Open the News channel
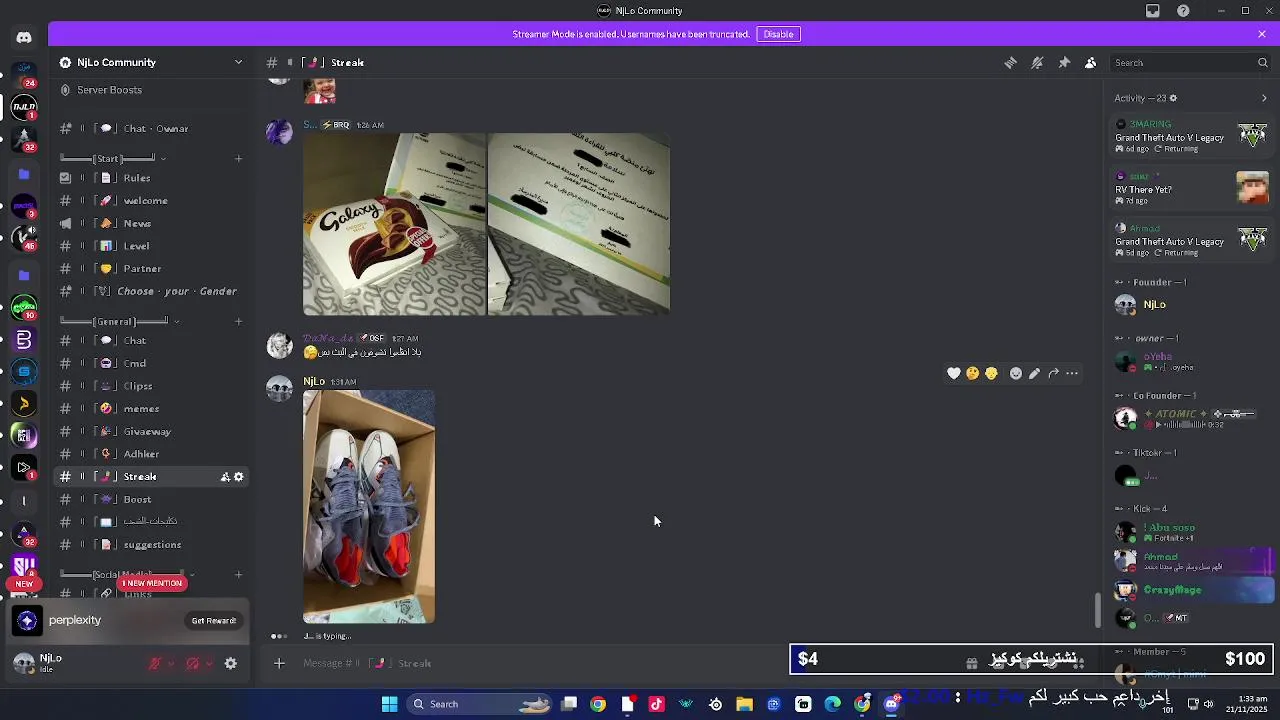The height and width of the screenshot is (720, 1280). [152, 224]
